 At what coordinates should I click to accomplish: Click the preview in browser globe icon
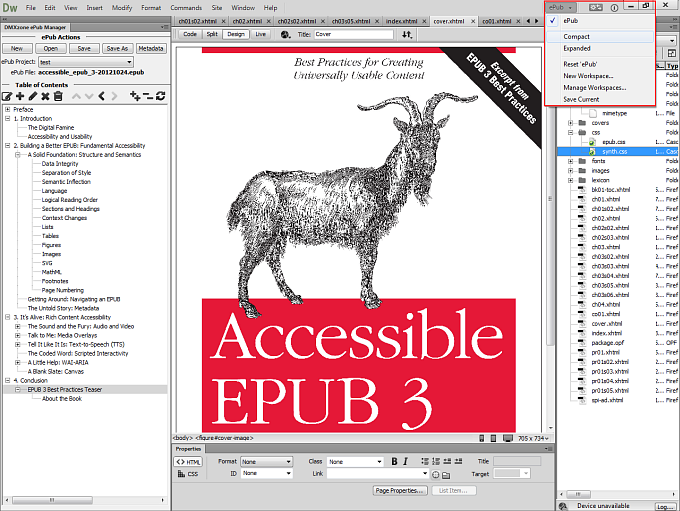[x=285, y=34]
